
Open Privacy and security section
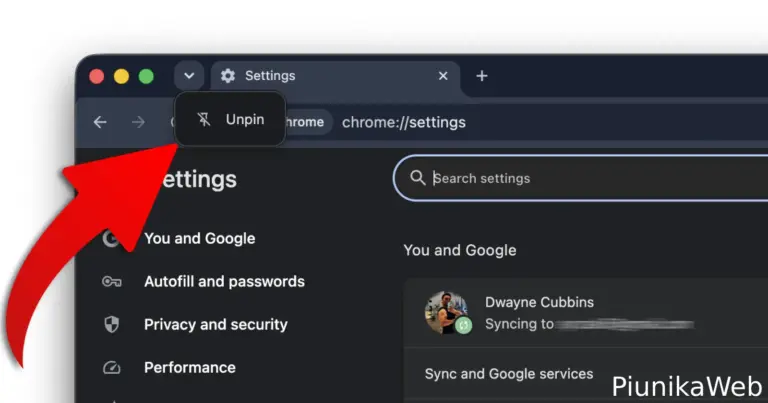(x=216, y=325)
